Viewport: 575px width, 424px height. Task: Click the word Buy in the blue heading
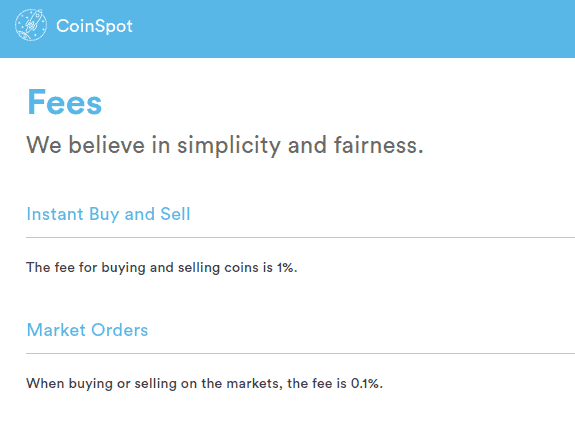point(103,214)
